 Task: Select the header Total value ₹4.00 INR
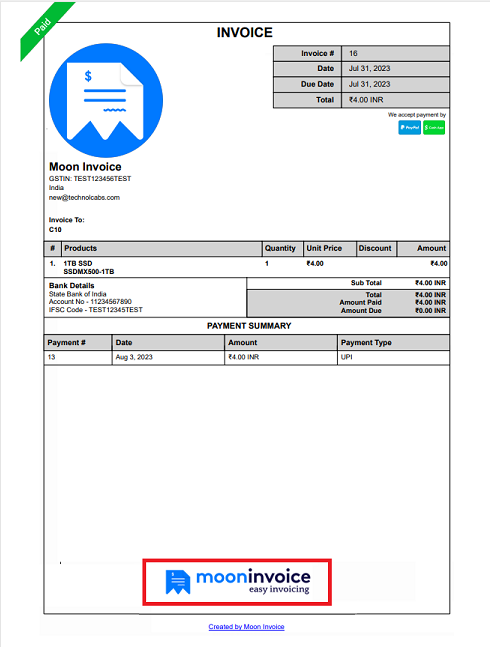click(366, 100)
